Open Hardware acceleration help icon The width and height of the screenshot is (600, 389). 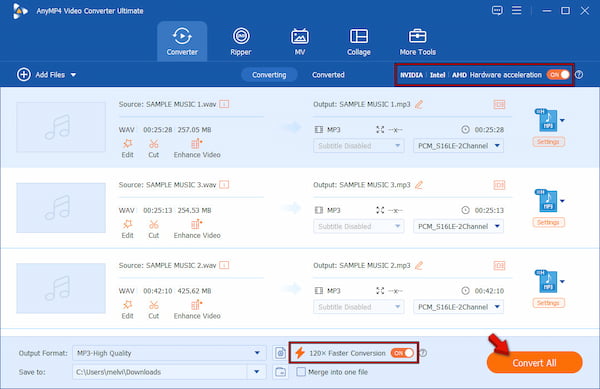[579, 75]
